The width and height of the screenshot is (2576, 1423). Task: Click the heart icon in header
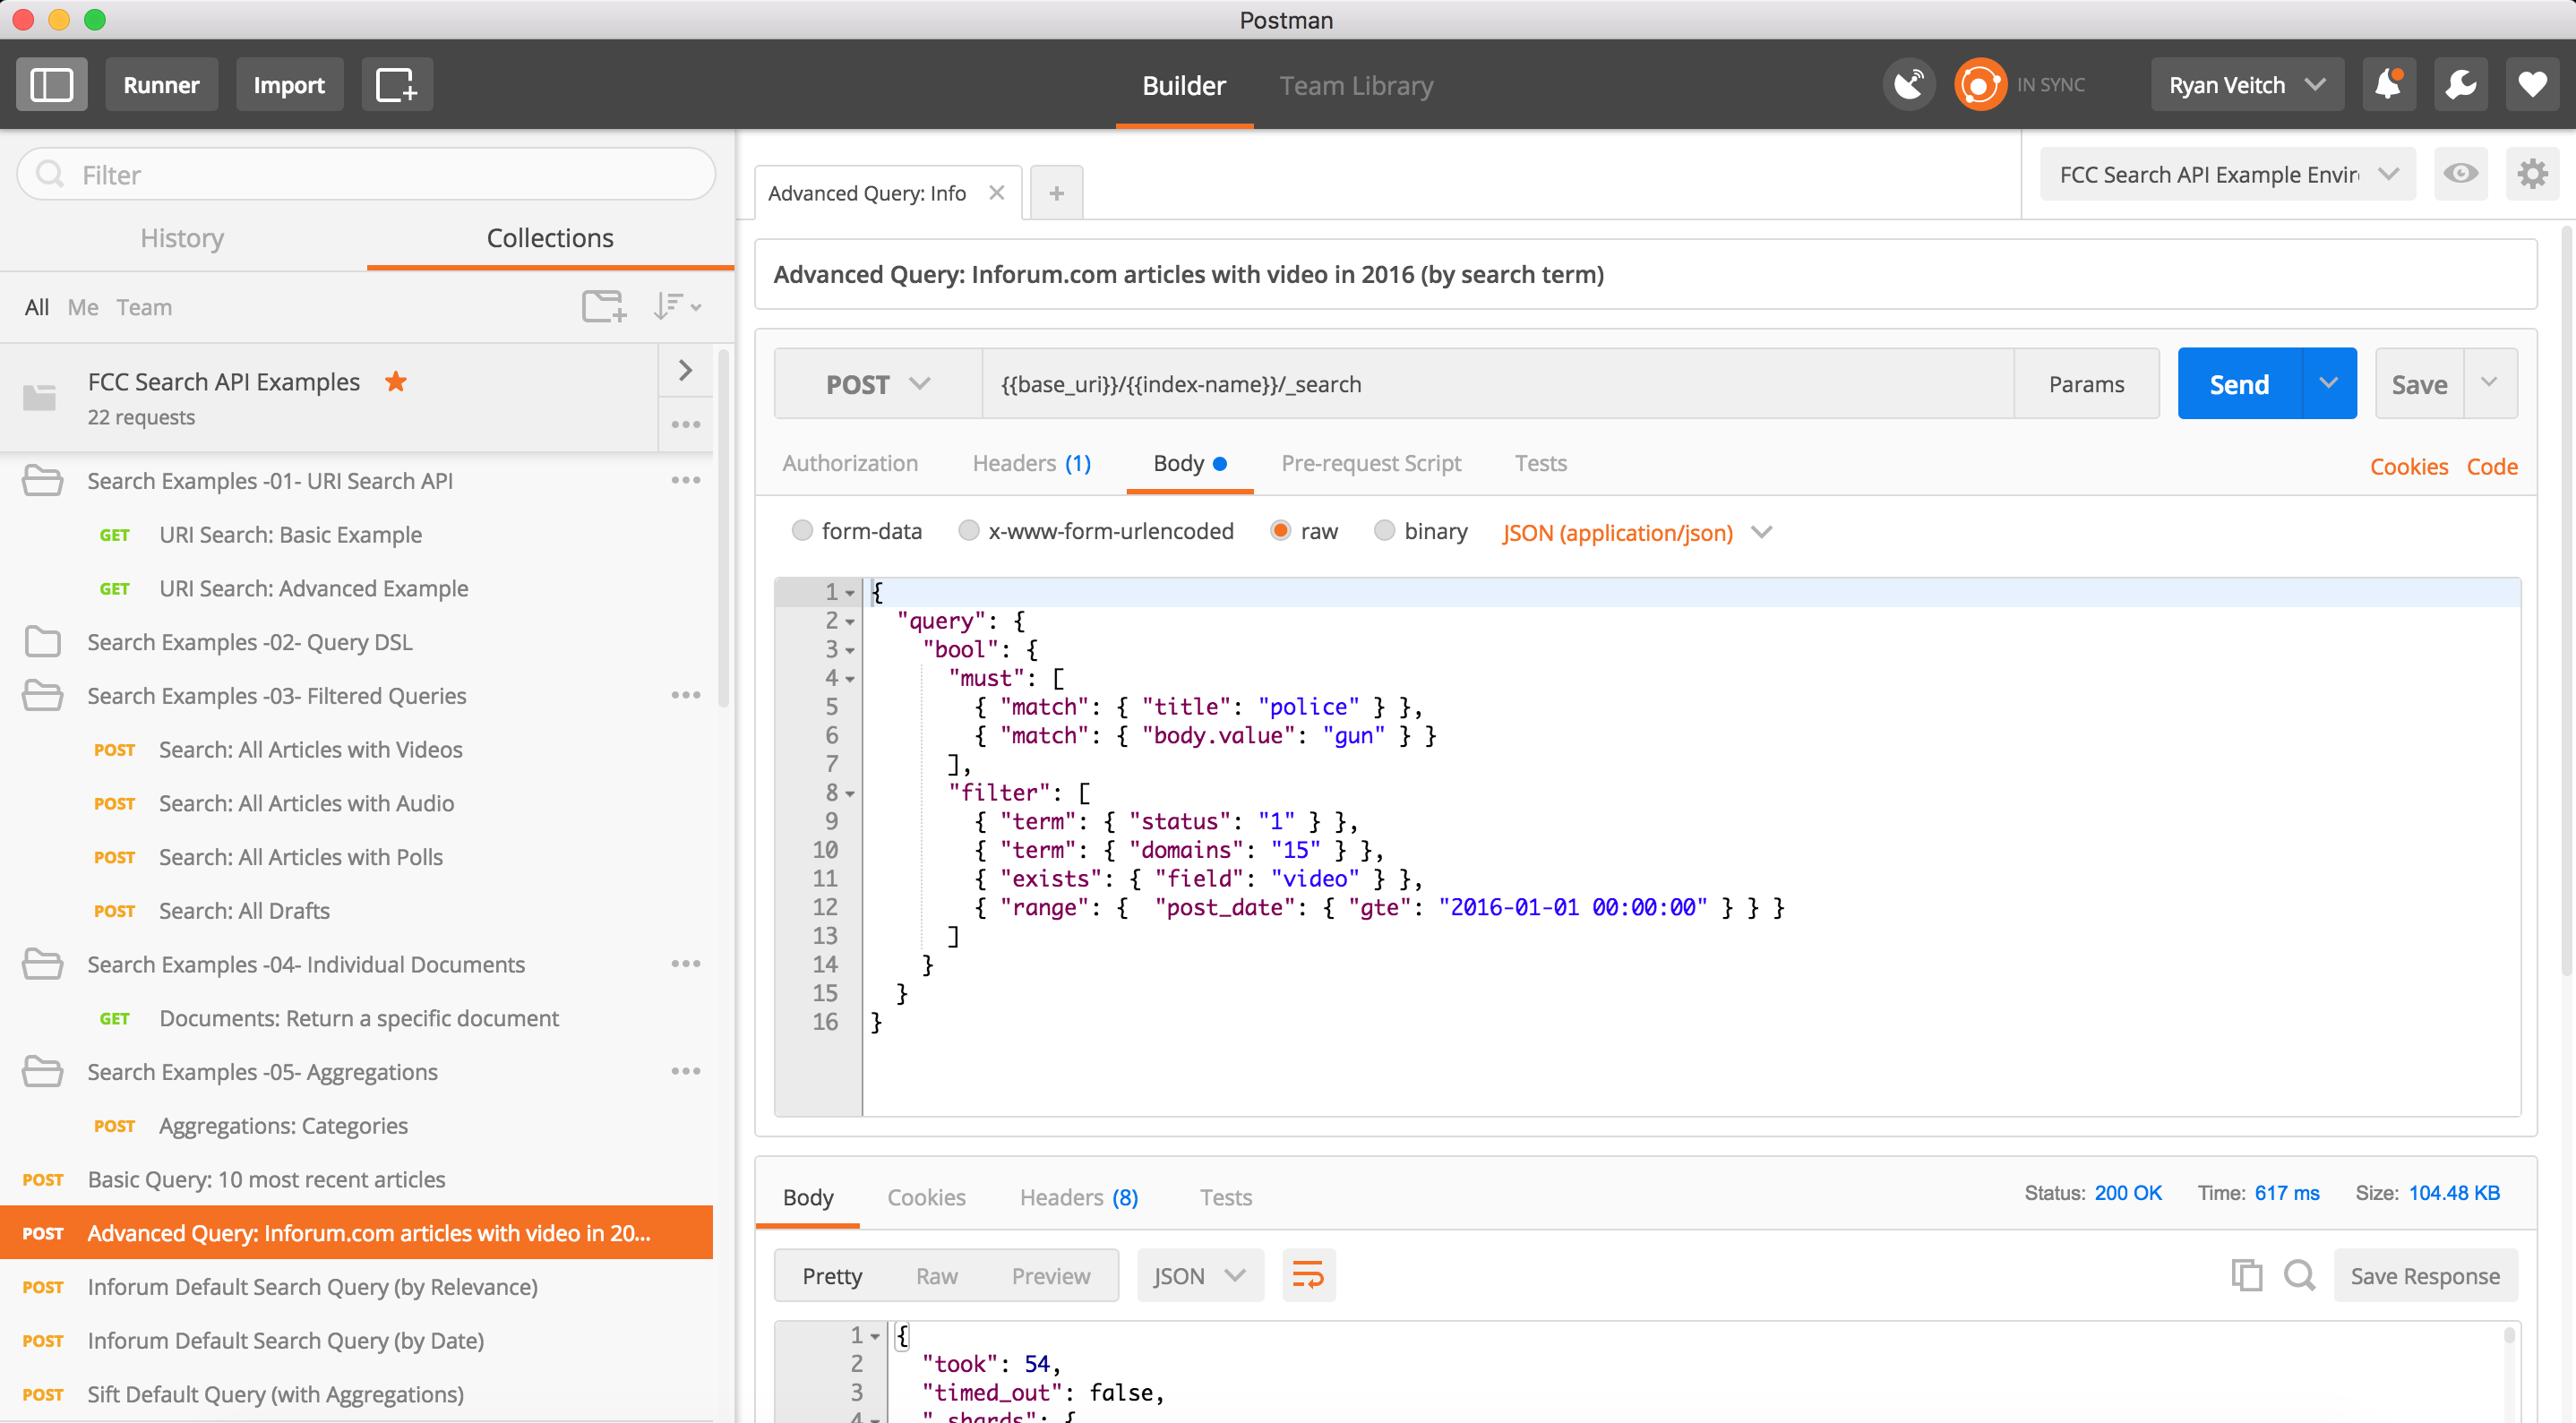2532,85
